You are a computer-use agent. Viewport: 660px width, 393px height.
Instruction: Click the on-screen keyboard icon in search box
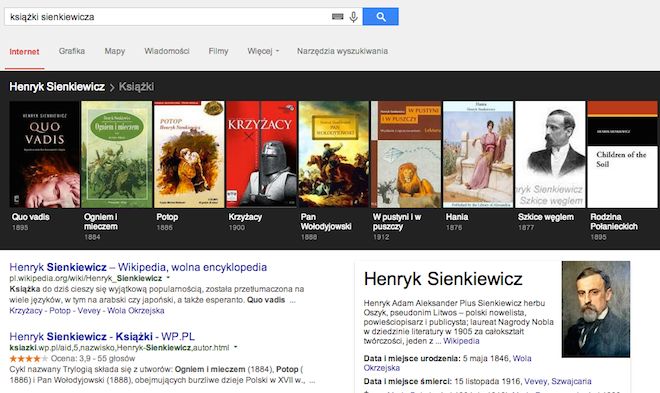(x=338, y=17)
